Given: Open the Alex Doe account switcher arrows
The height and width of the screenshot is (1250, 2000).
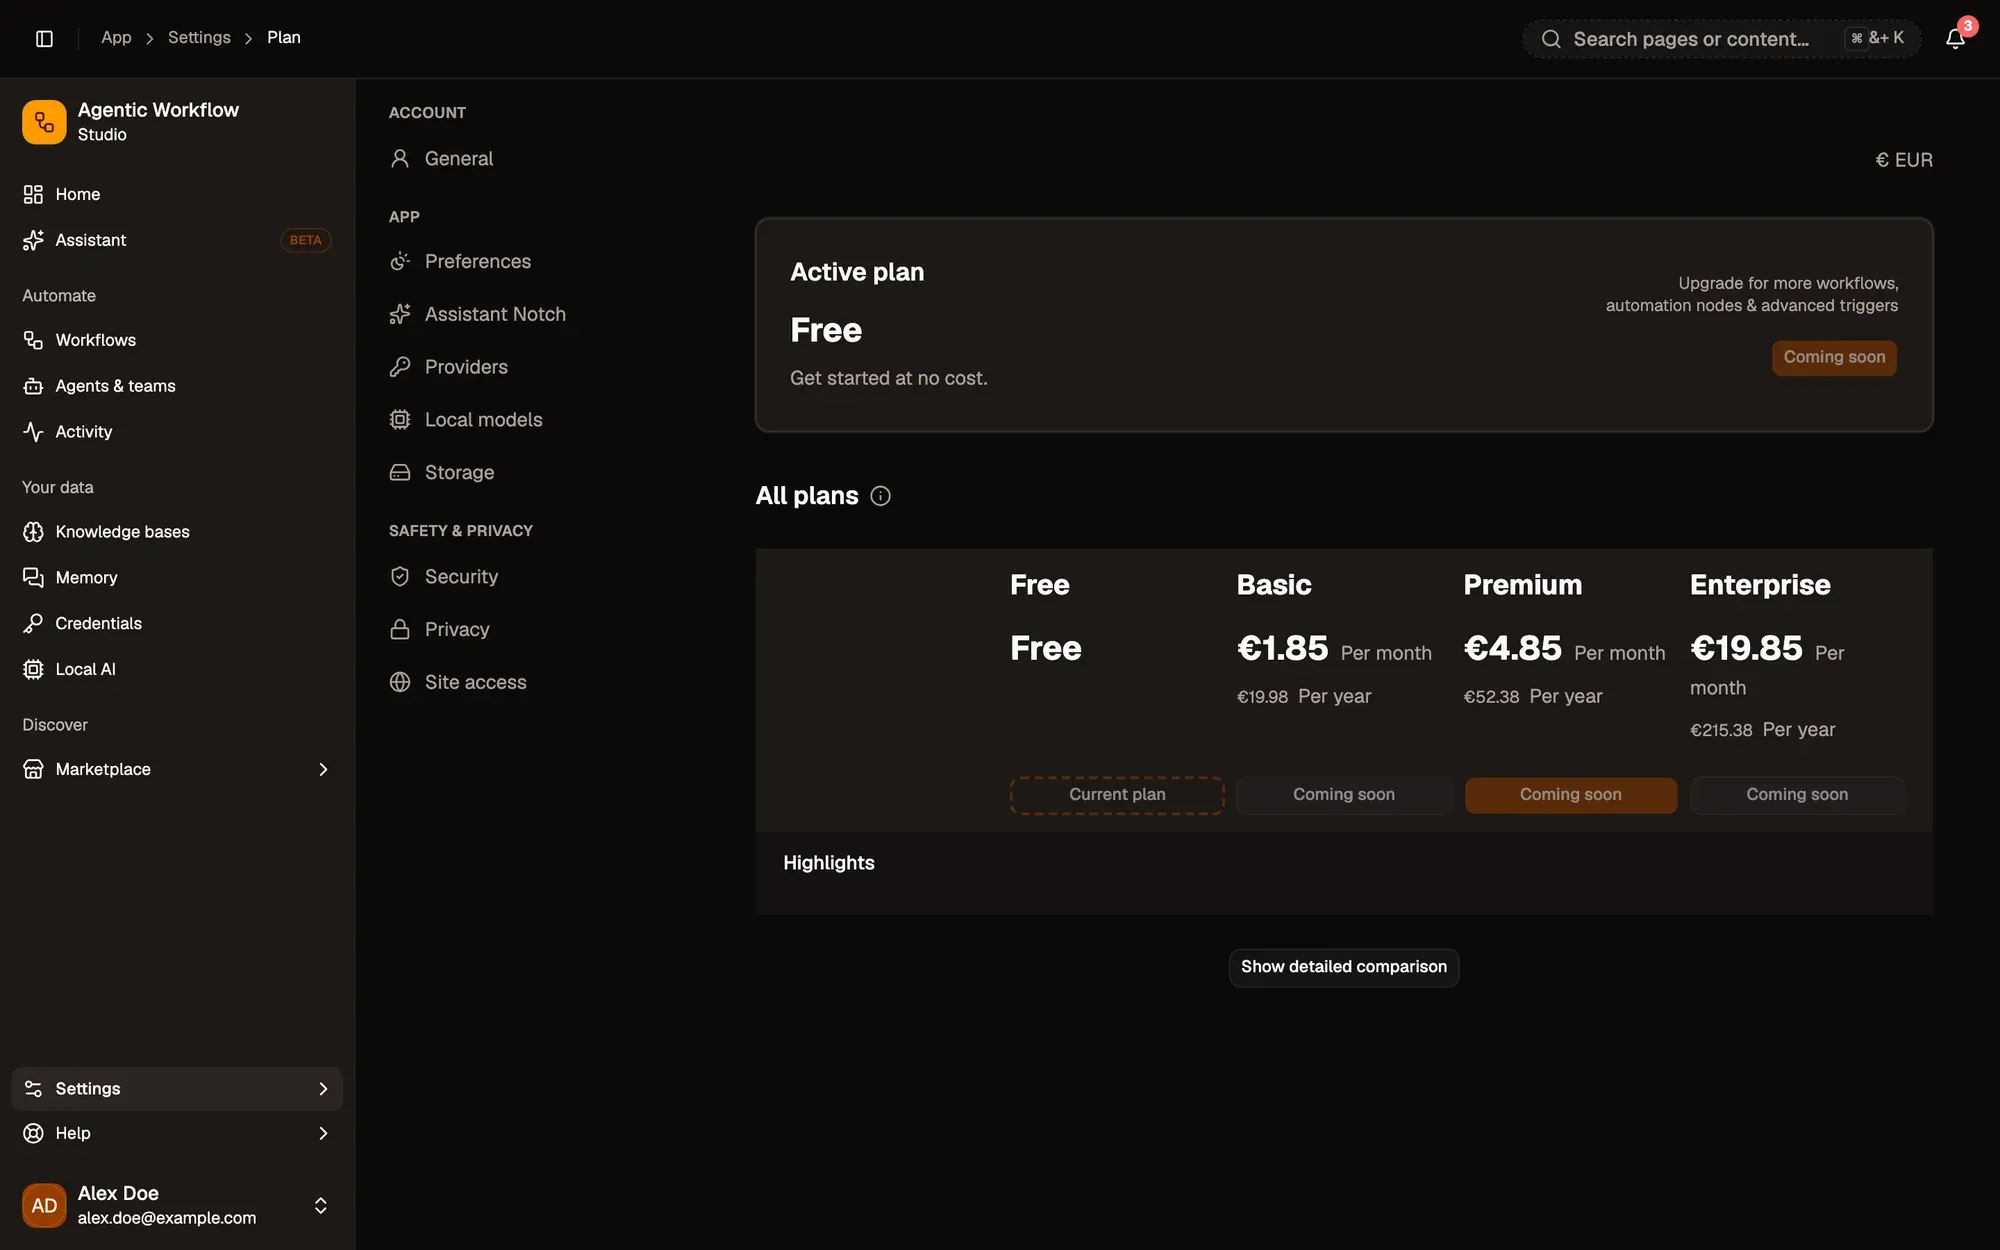Looking at the screenshot, I should 321,1205.
